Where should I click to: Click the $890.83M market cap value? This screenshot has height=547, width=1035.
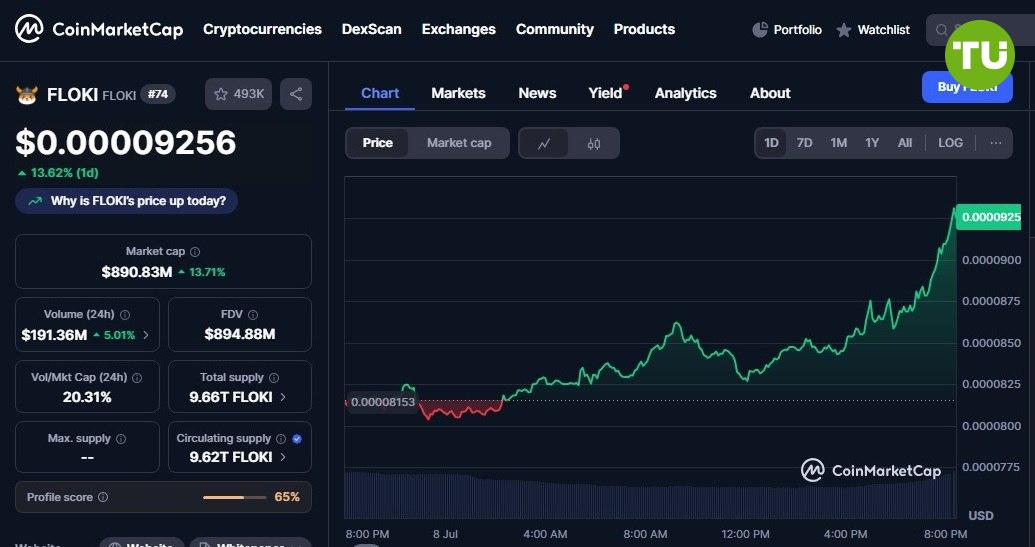(x=137, y=272)
